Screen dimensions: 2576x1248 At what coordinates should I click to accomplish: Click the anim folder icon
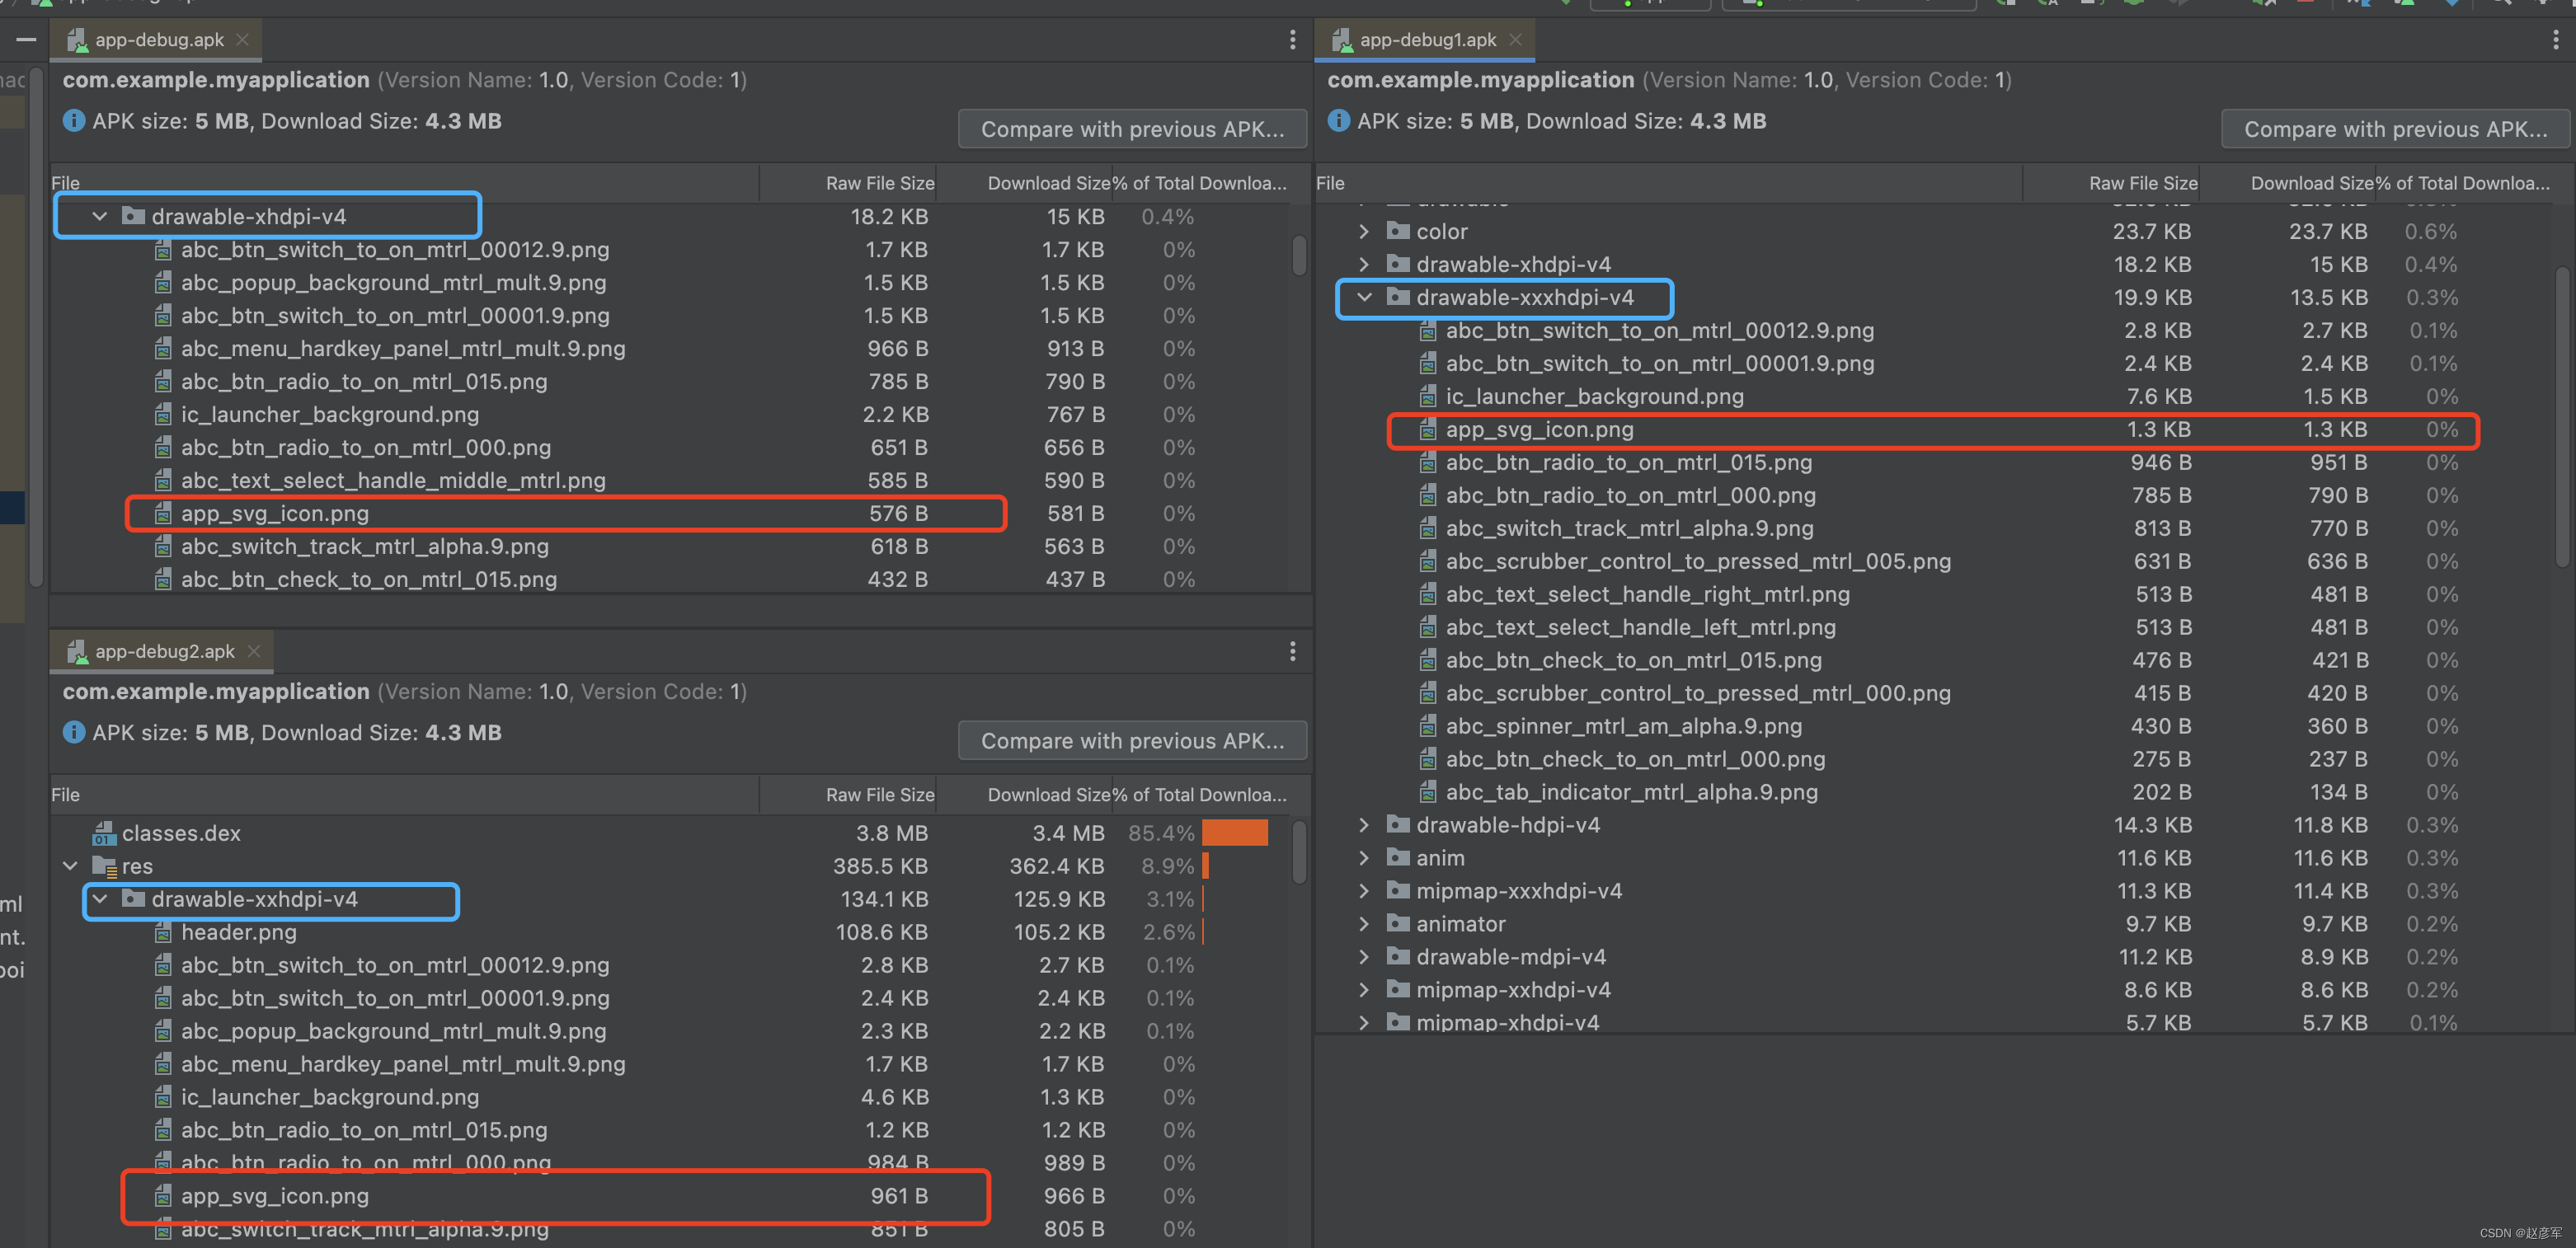[x=1398, y=858]
